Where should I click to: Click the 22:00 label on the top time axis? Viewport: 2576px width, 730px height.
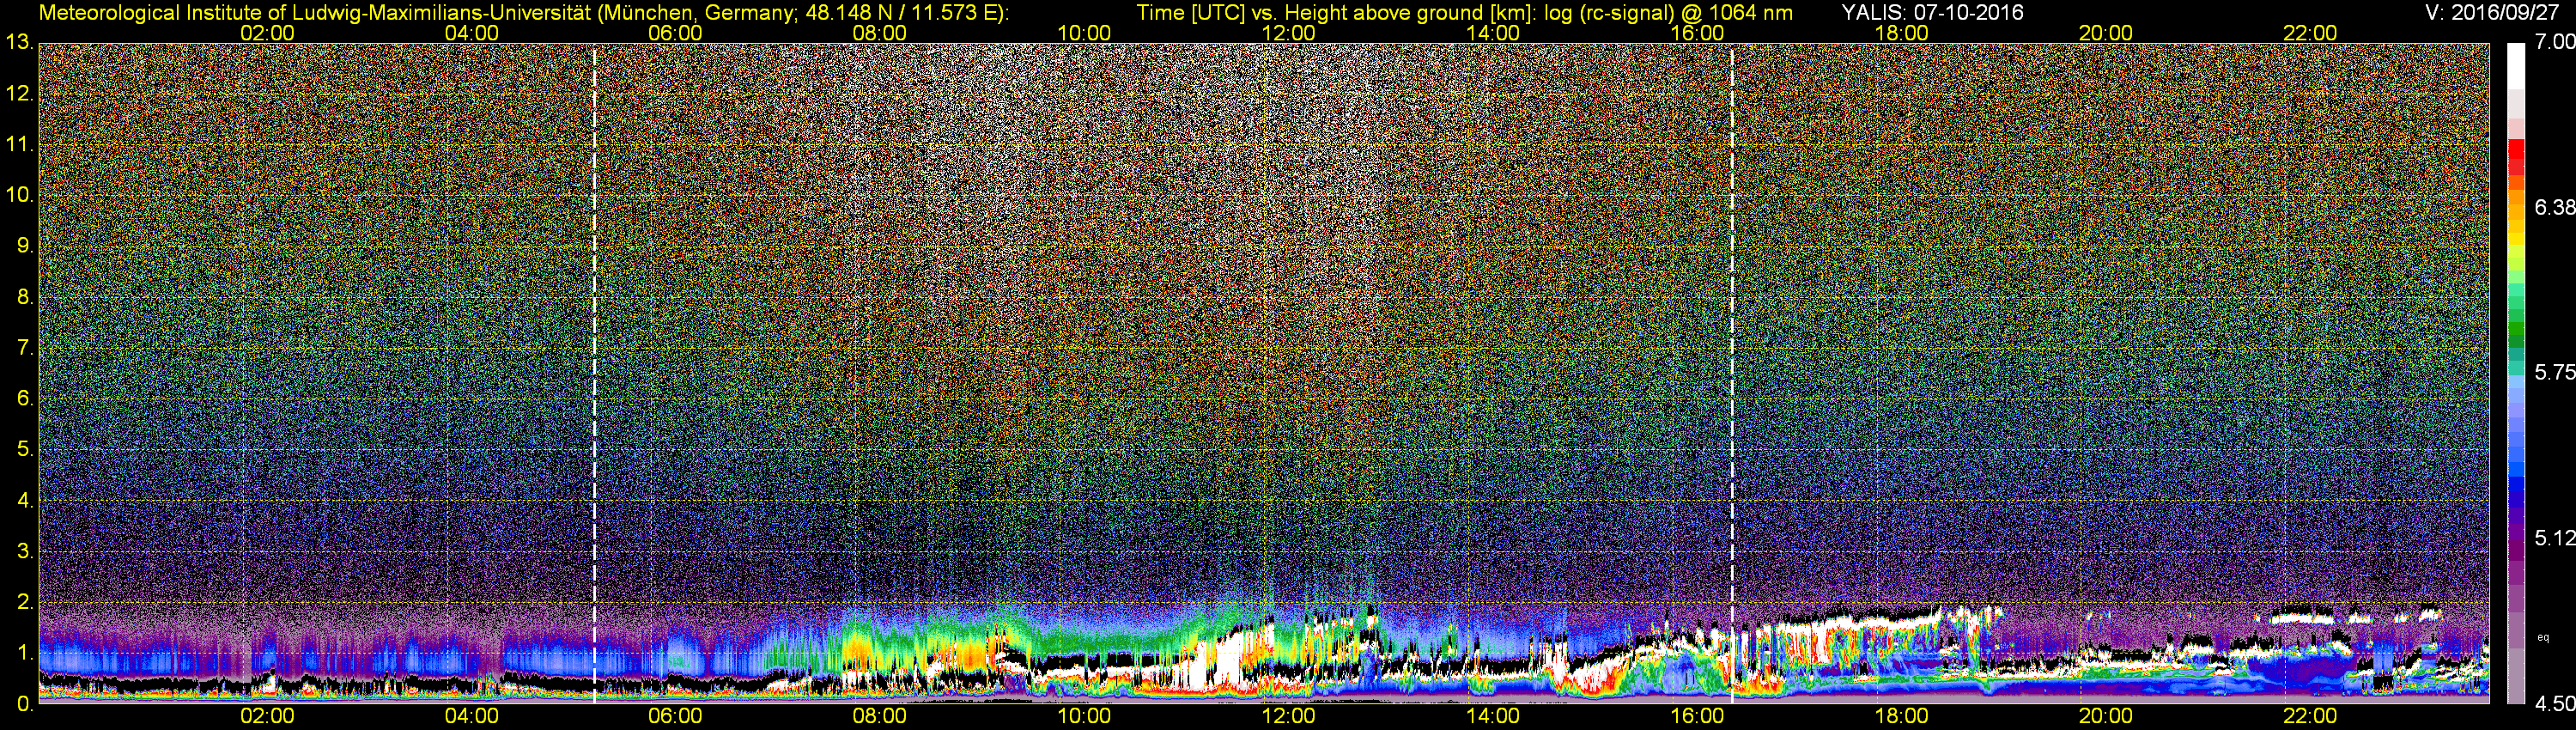point(2310,33)
